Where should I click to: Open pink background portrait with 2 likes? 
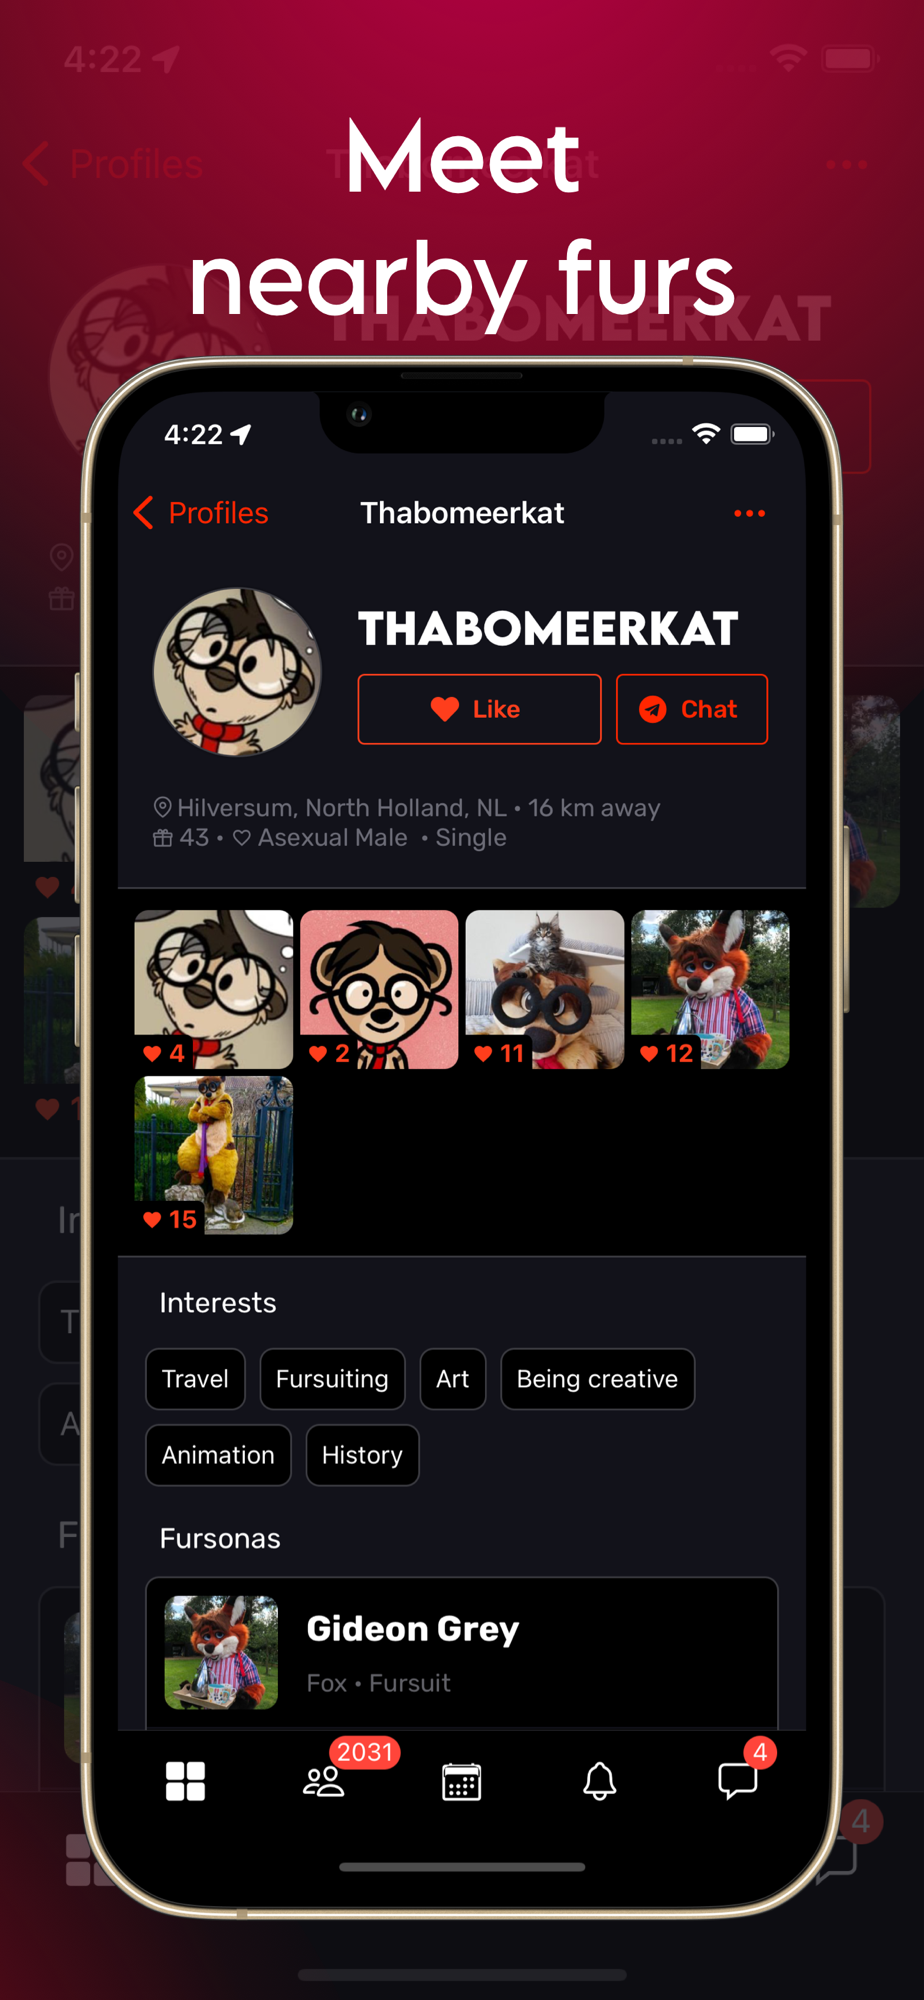pos(379,989)
